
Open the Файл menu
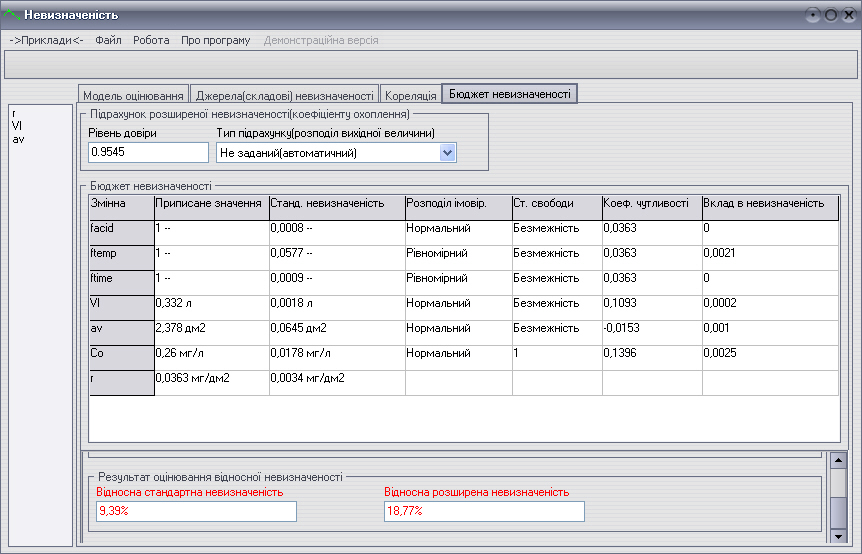click(x=108, y=40)
